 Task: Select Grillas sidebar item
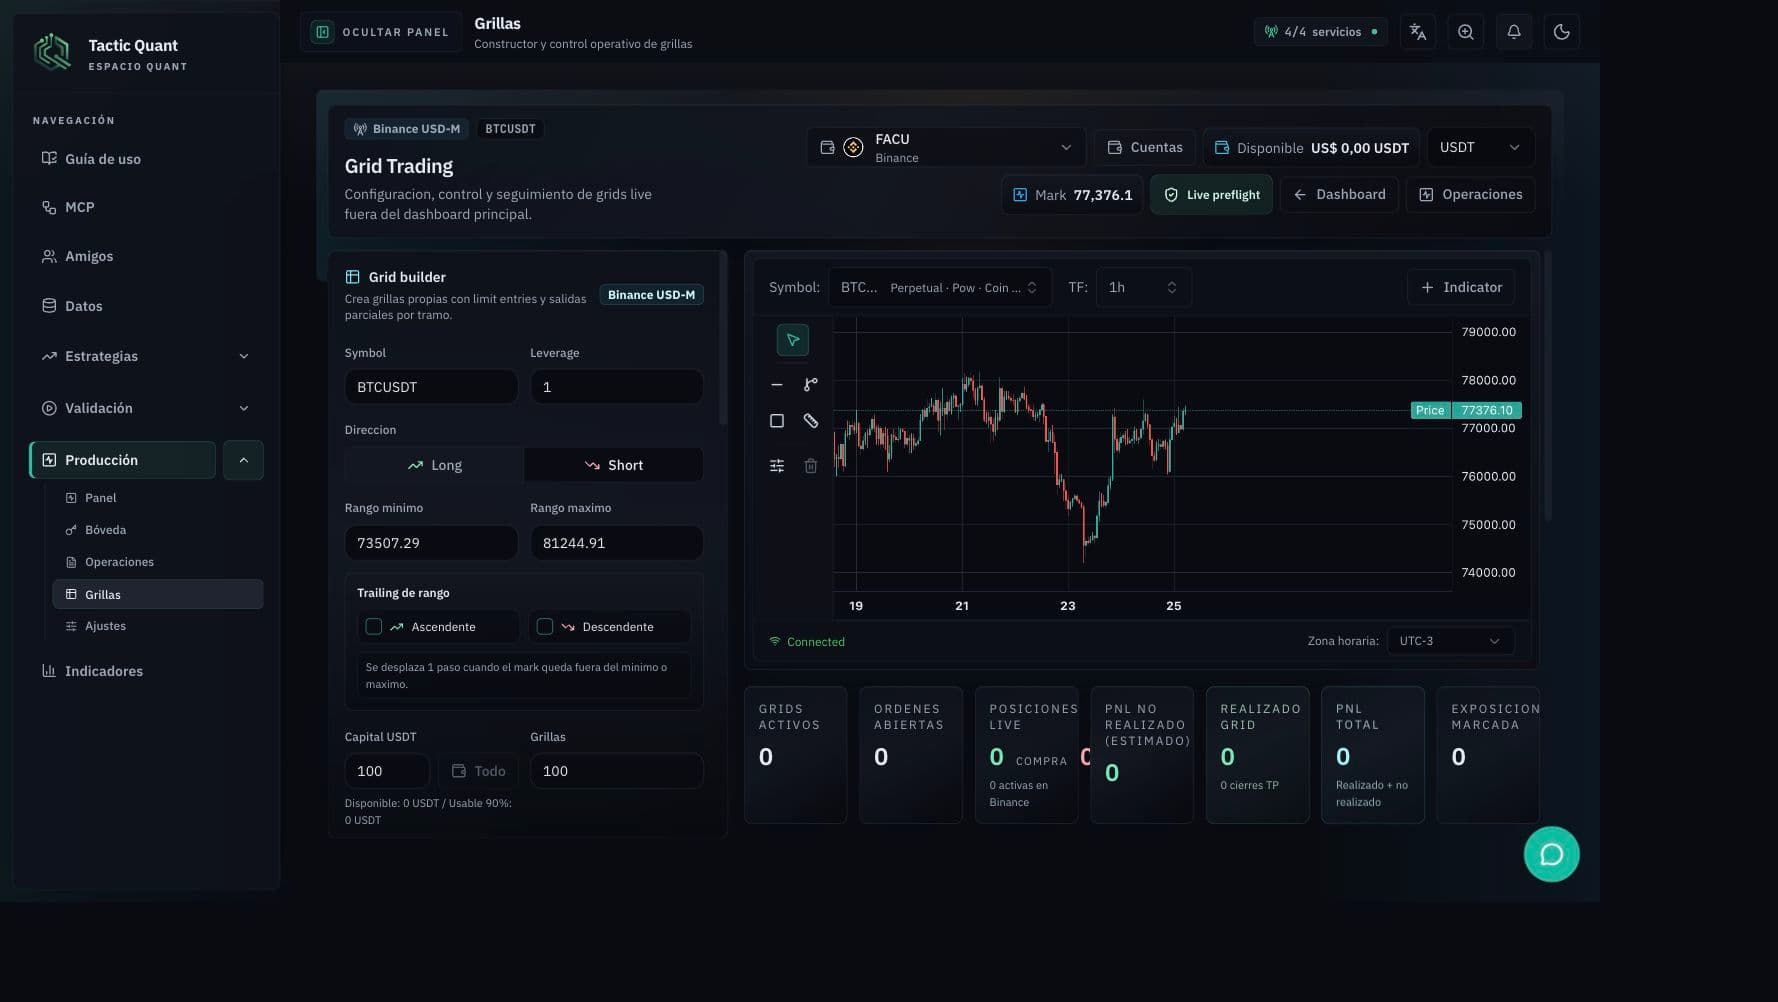158,594
